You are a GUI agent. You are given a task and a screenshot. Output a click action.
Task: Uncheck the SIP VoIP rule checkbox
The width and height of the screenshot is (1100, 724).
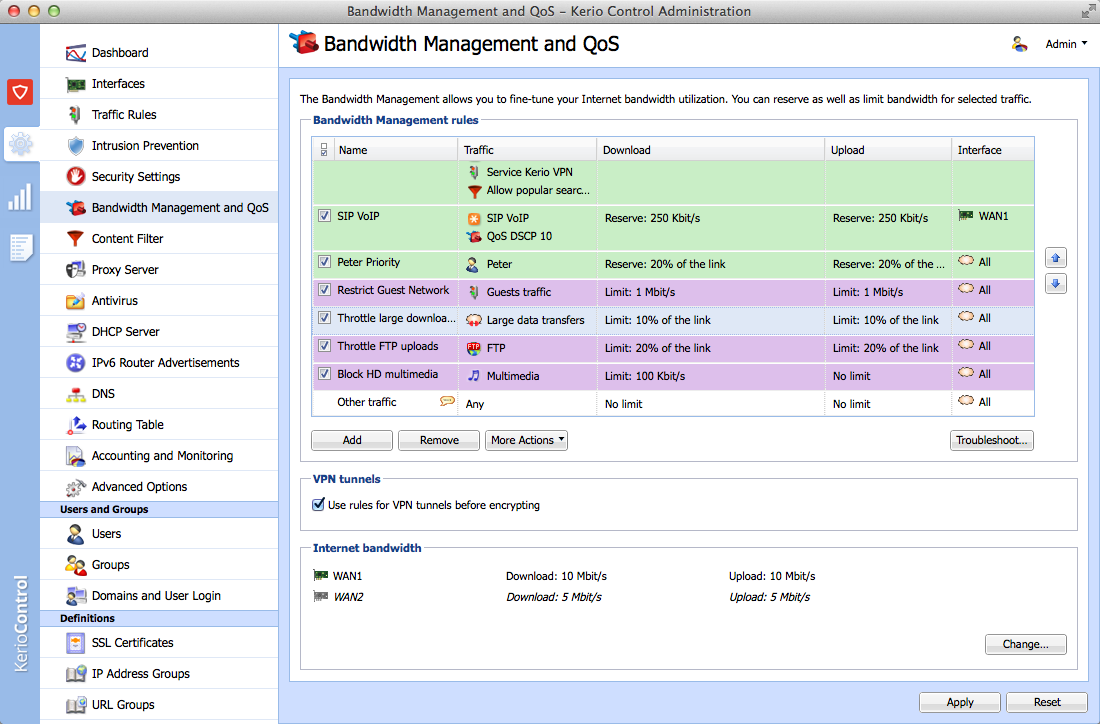tap(324, 215)
